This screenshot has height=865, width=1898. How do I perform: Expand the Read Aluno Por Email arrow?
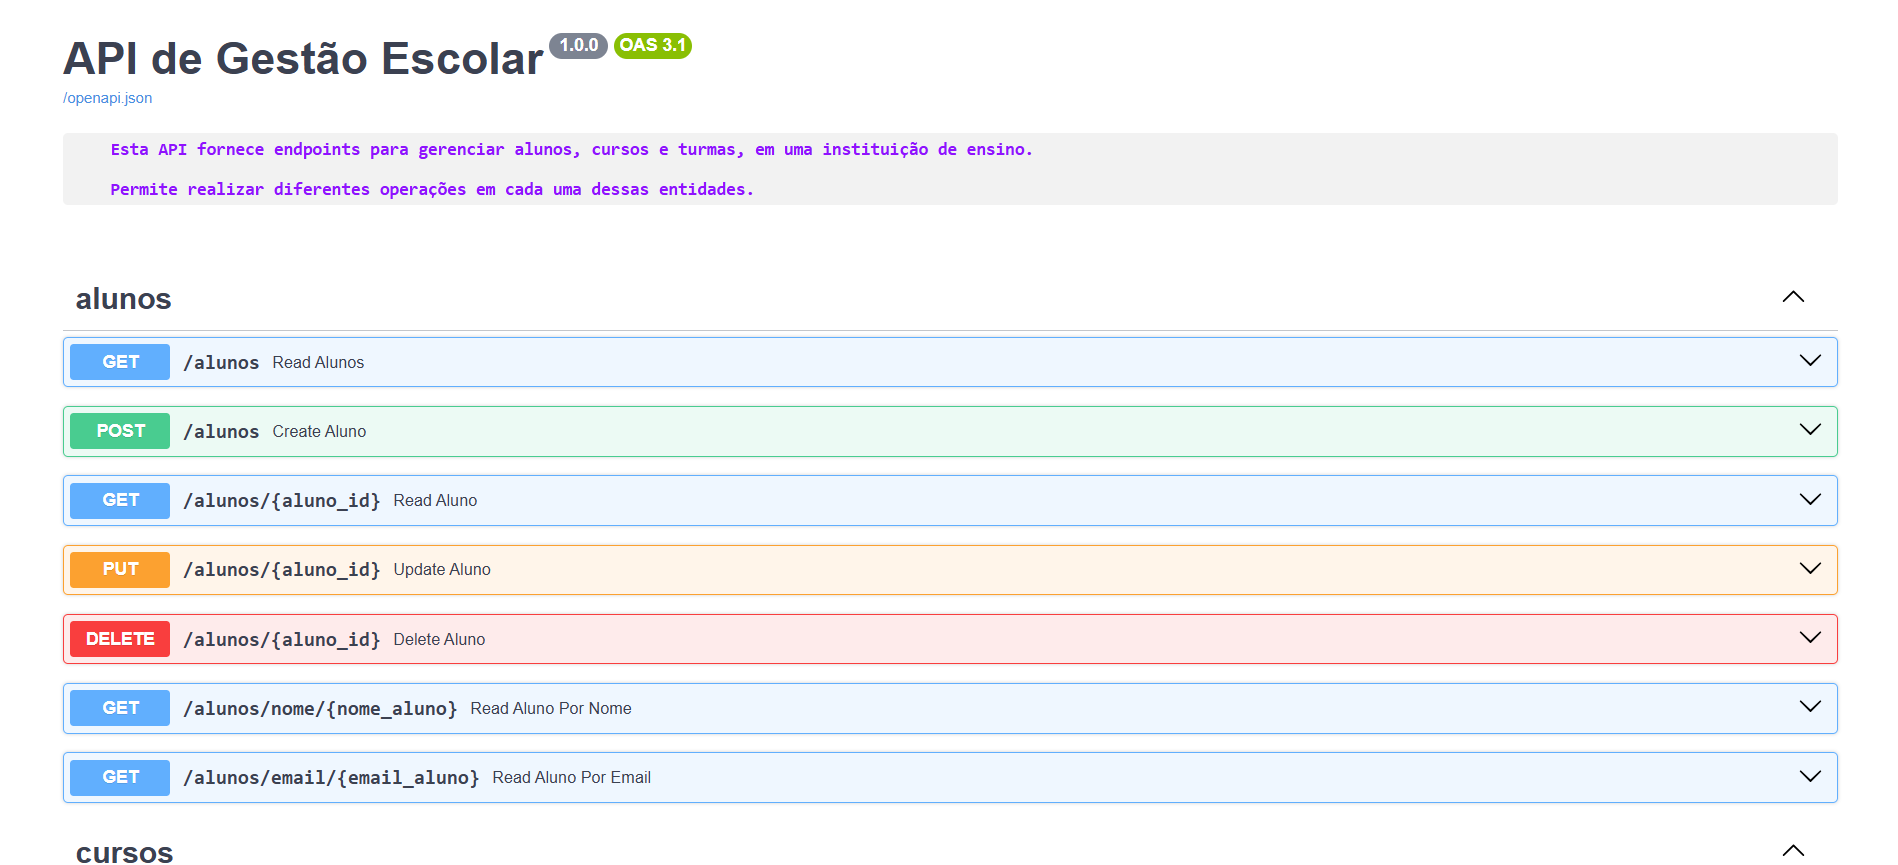pyautogui.click(x=1809, y=777)
